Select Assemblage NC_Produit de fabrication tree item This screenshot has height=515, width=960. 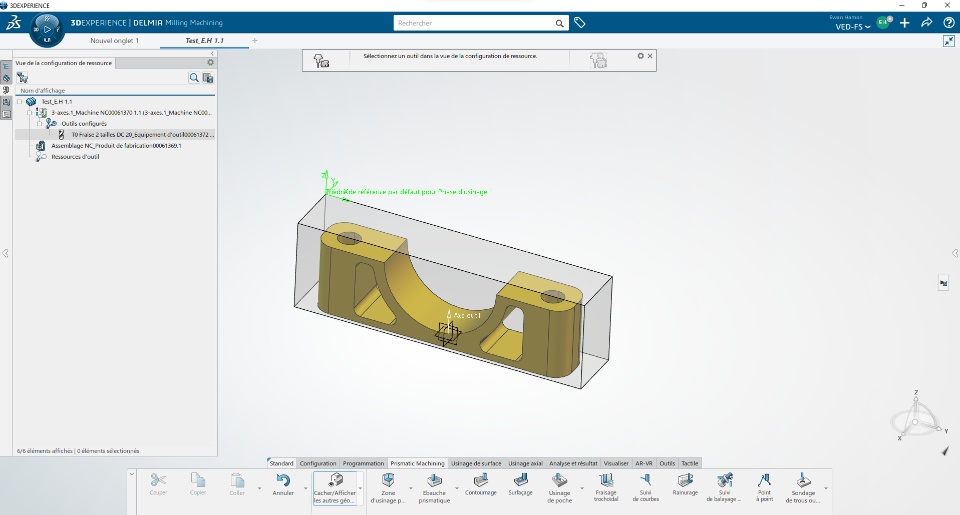[x=116, y=146]
